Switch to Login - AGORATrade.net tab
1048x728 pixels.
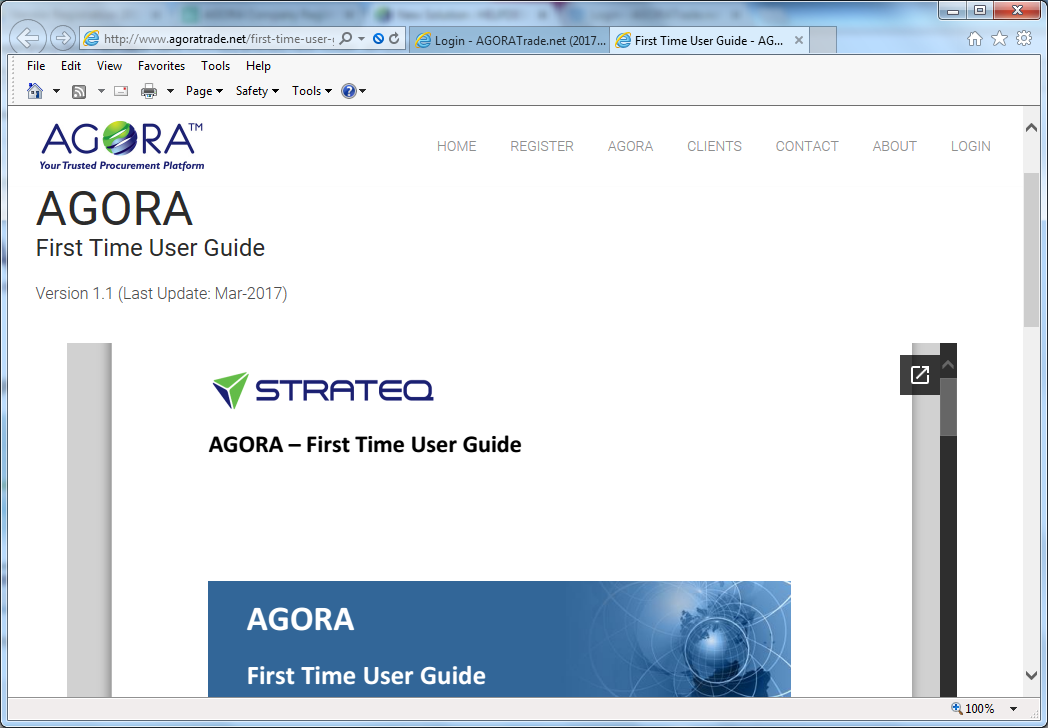[510, 41]
